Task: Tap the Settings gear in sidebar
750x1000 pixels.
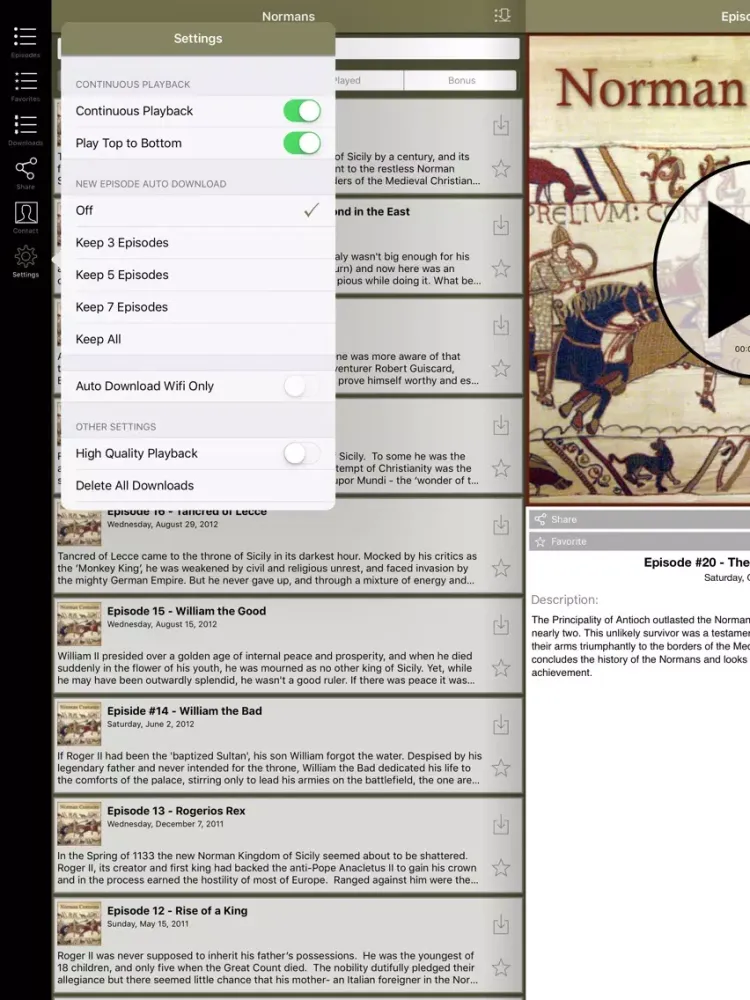Action: click(x=26, y=261)
